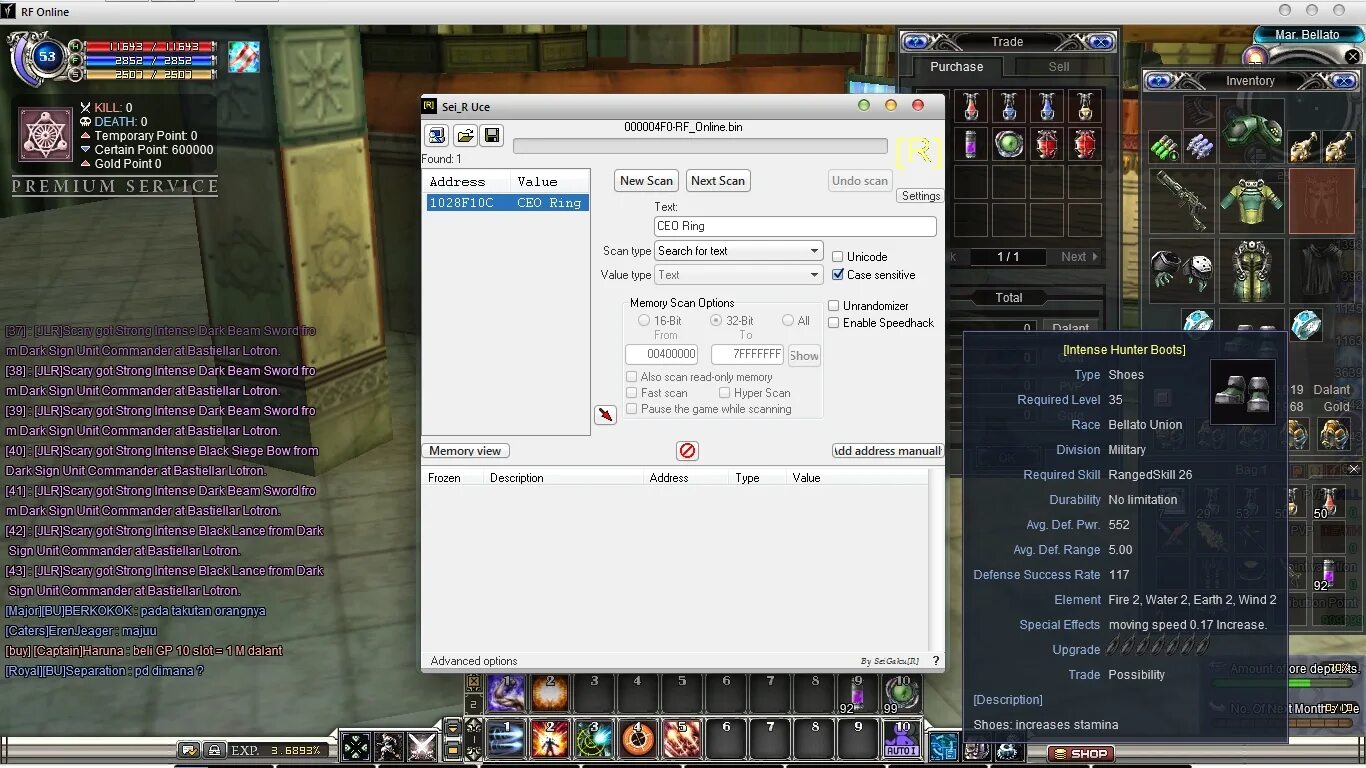This screenshot has height=768, width=1366.
Task: Select the rifle weapon in Inventory
Action: click(1181, 200)
